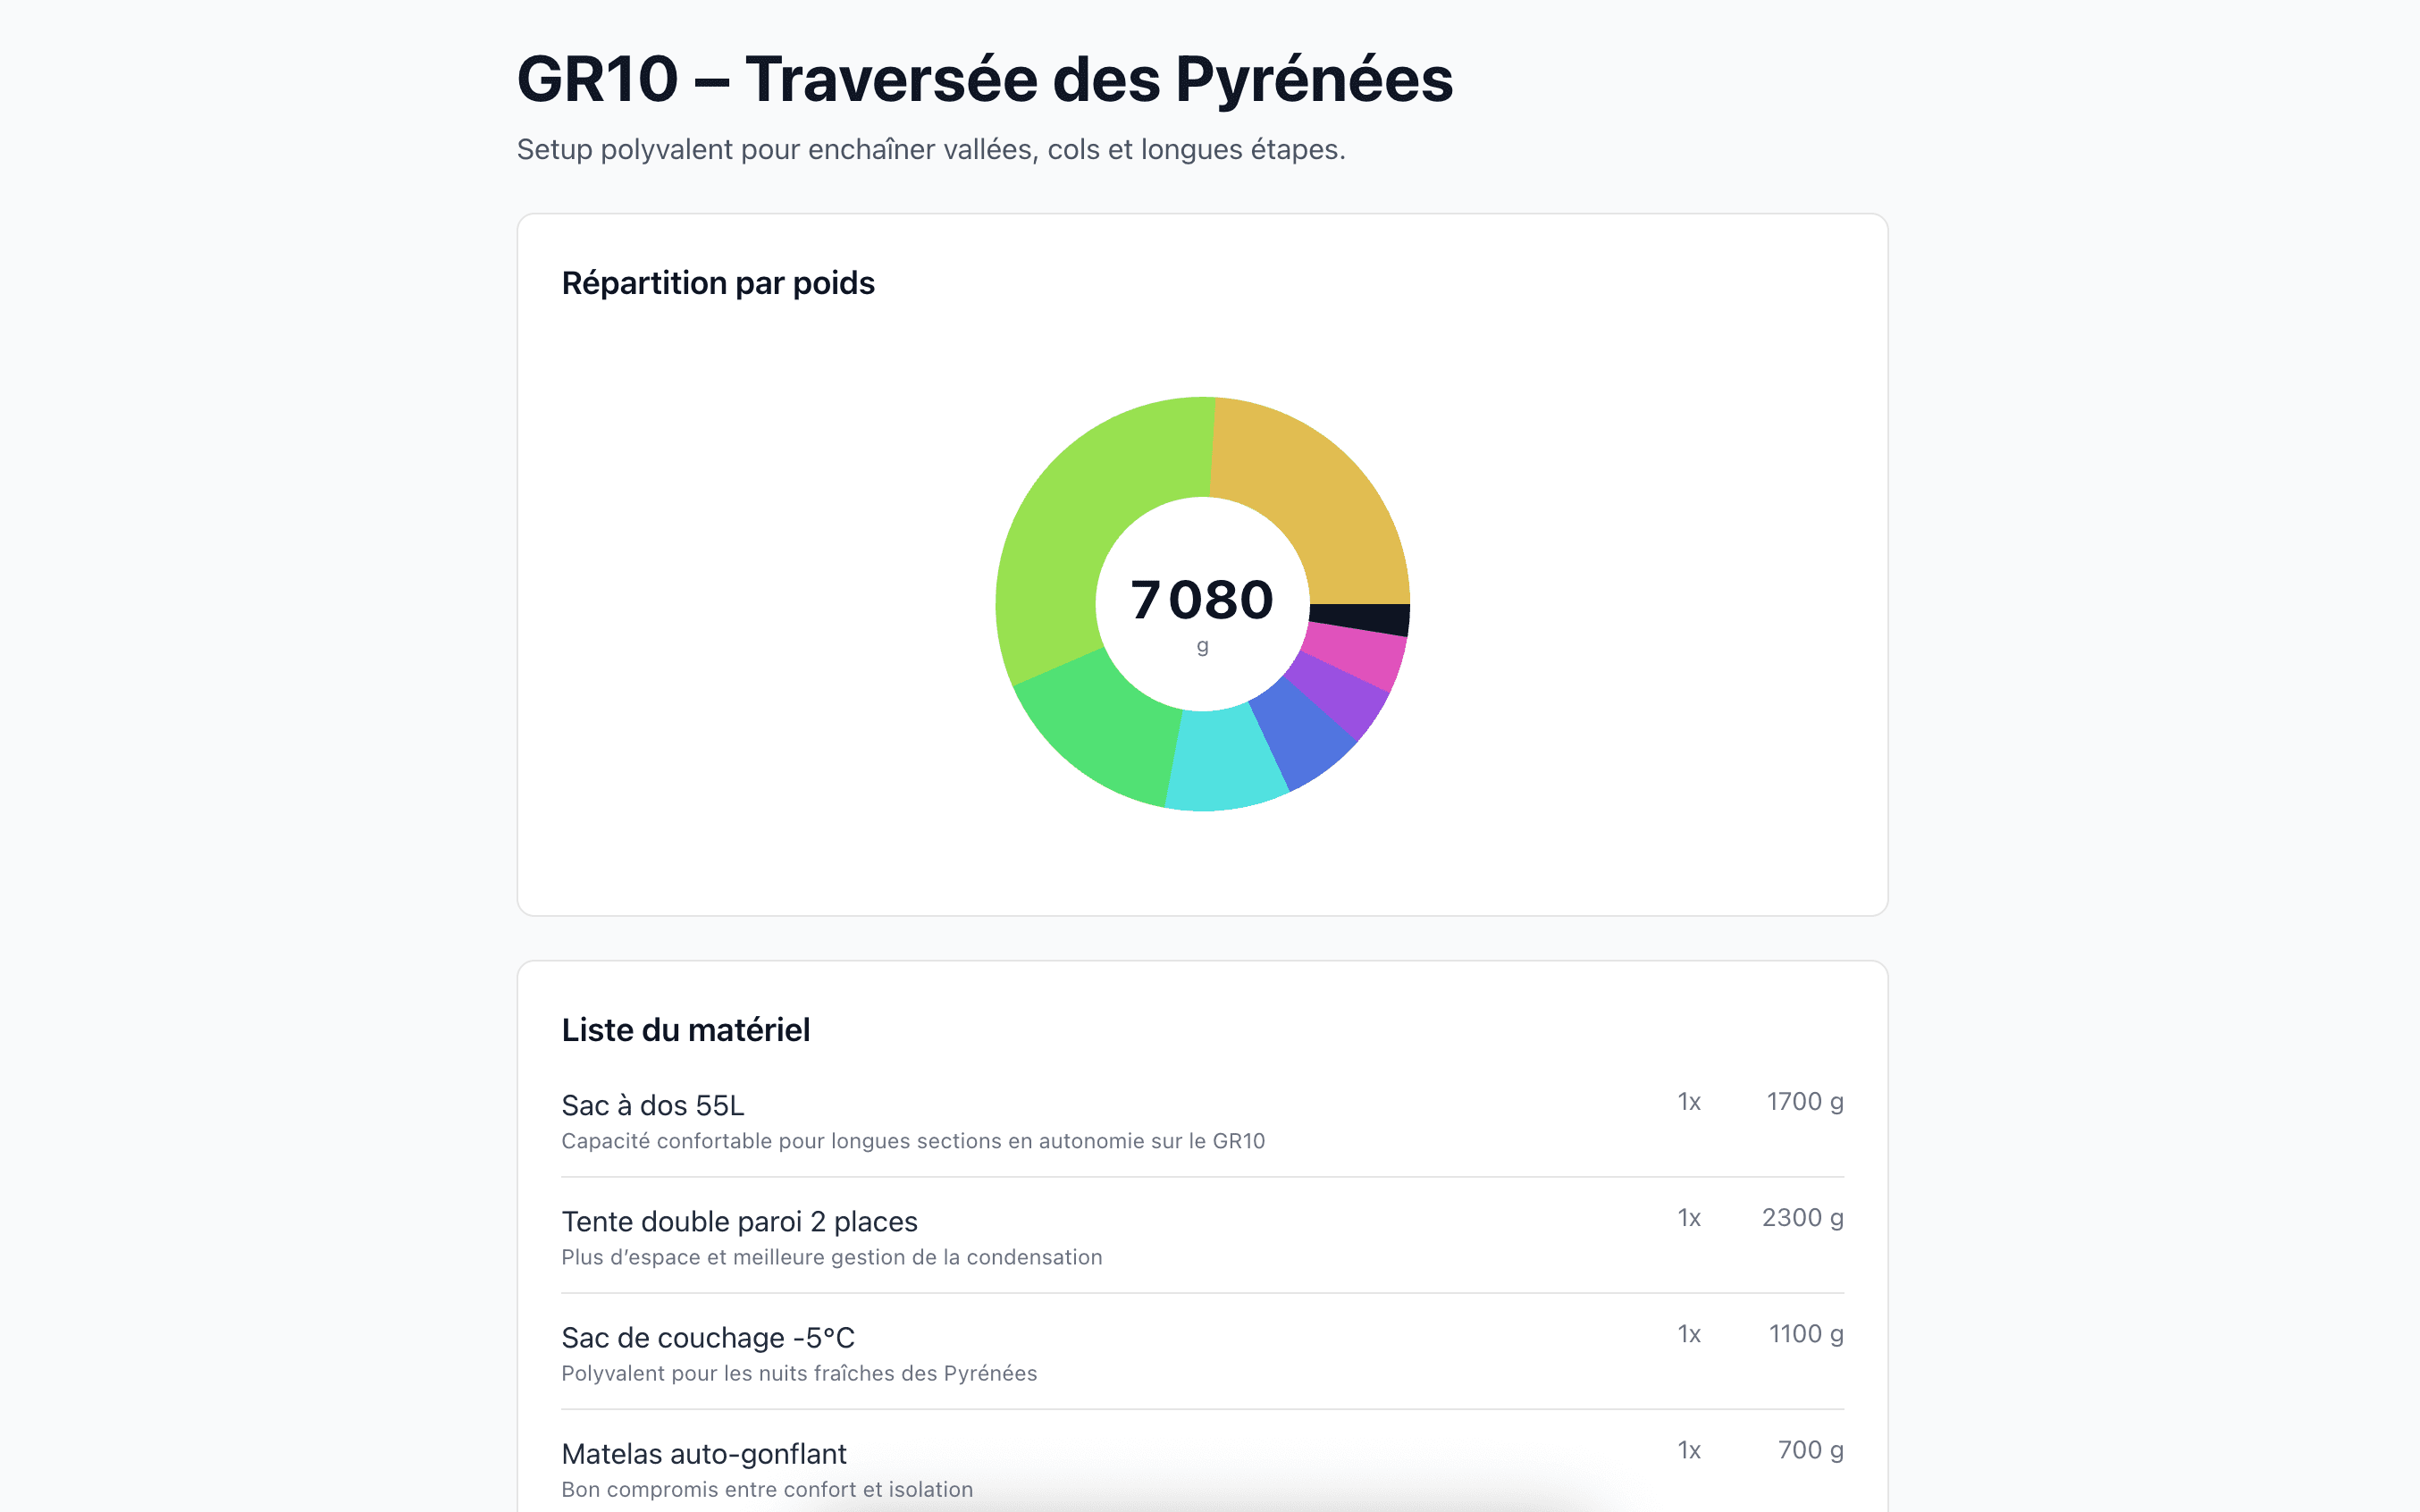The image size is (2420, 1512).
Task: Open the Tente double paroi 2 places item
Action: [x=739, y=1221]
